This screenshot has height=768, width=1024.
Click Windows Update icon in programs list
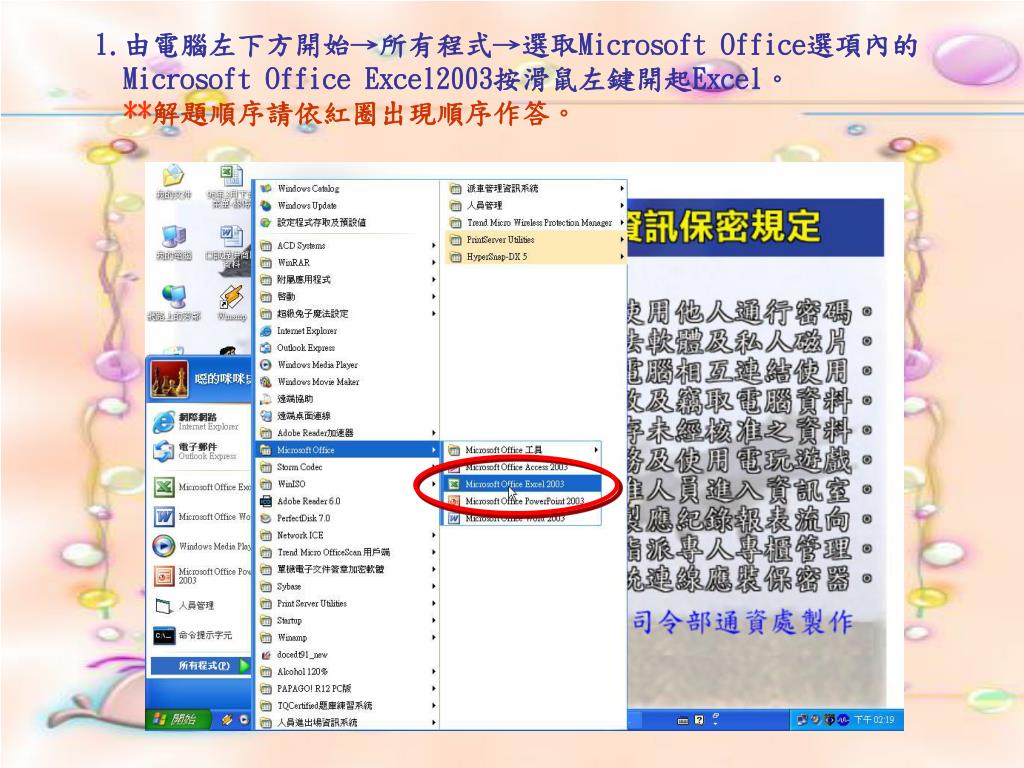(x=266, y=205)
